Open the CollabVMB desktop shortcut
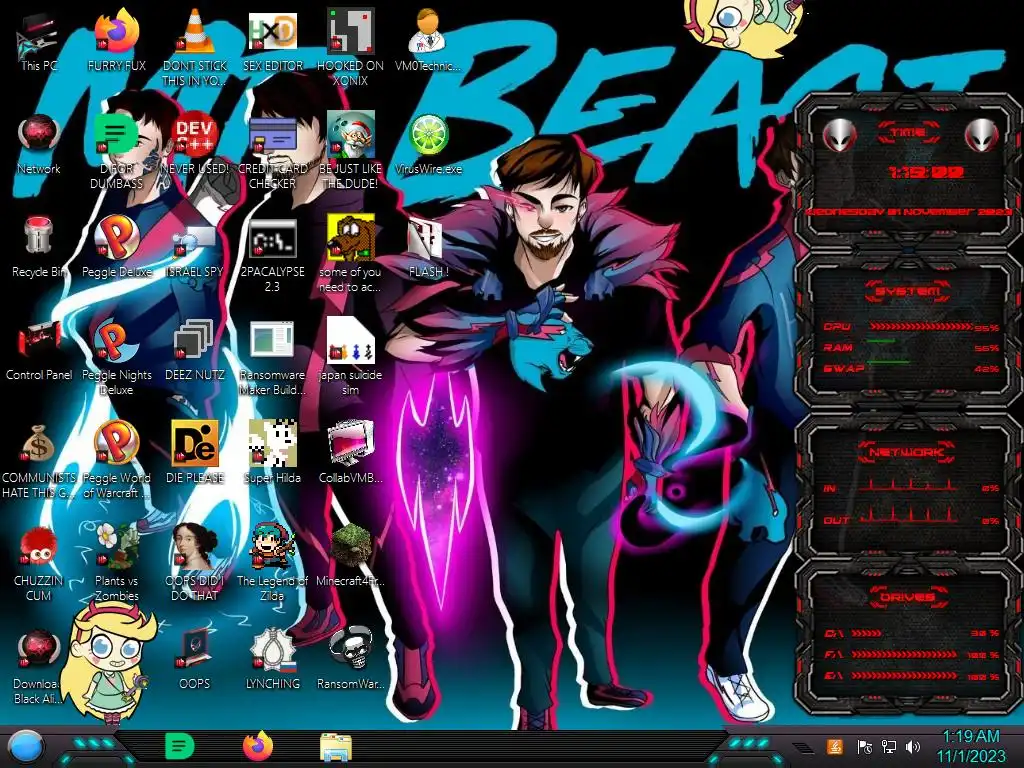 pyautogui.click(x=350, y=453)
